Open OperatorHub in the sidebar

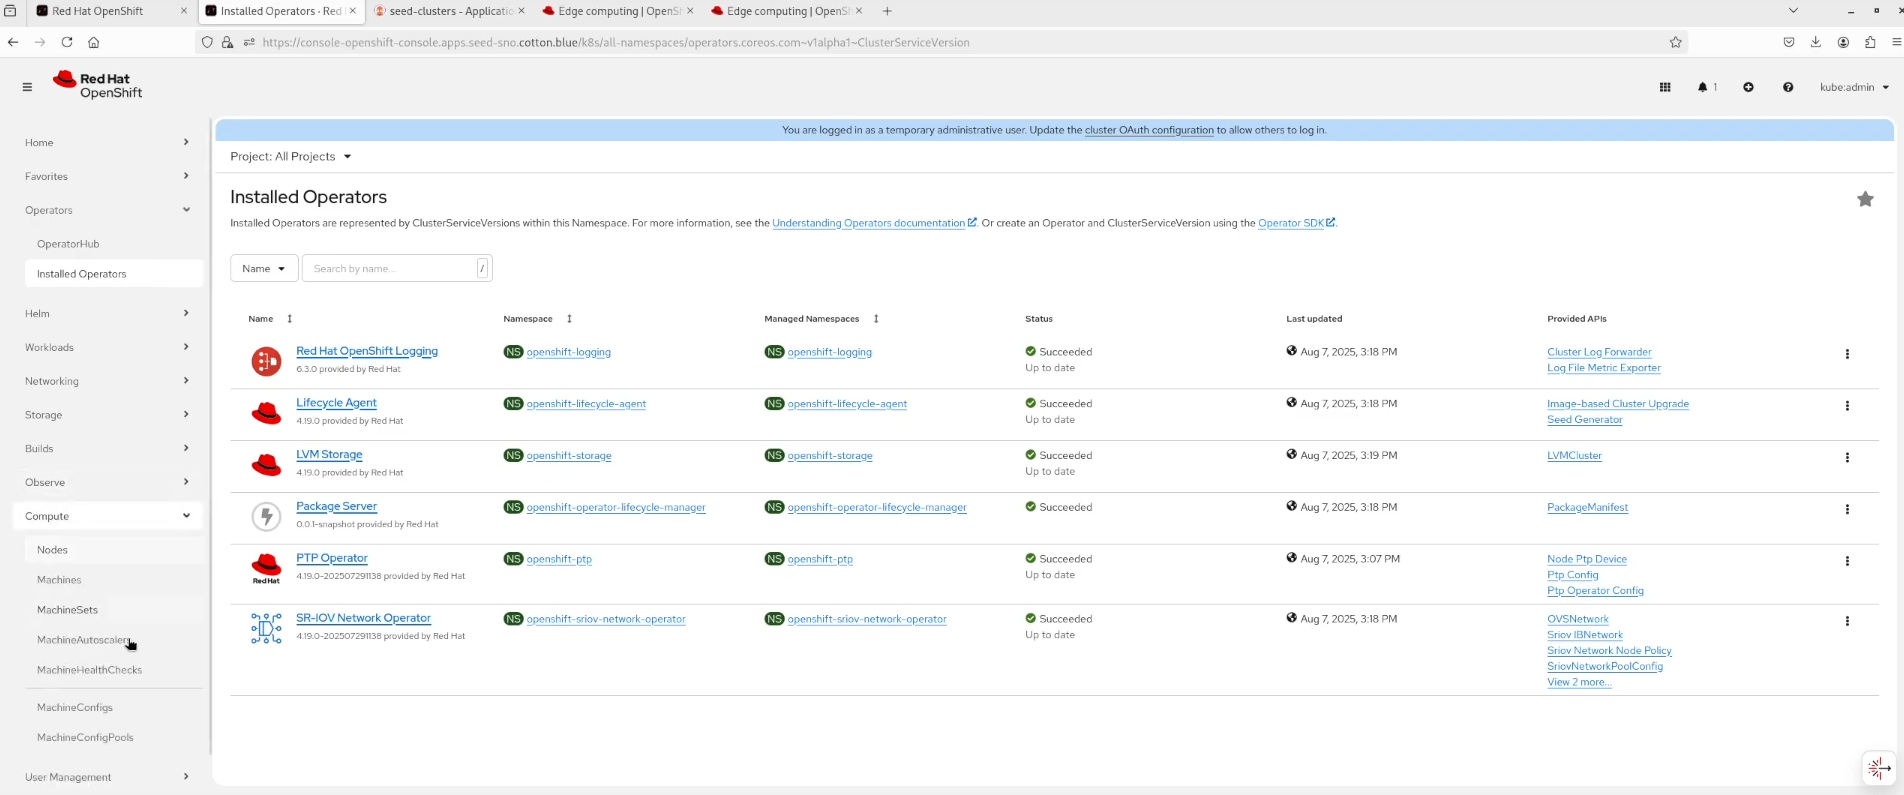tap(68, 244)
